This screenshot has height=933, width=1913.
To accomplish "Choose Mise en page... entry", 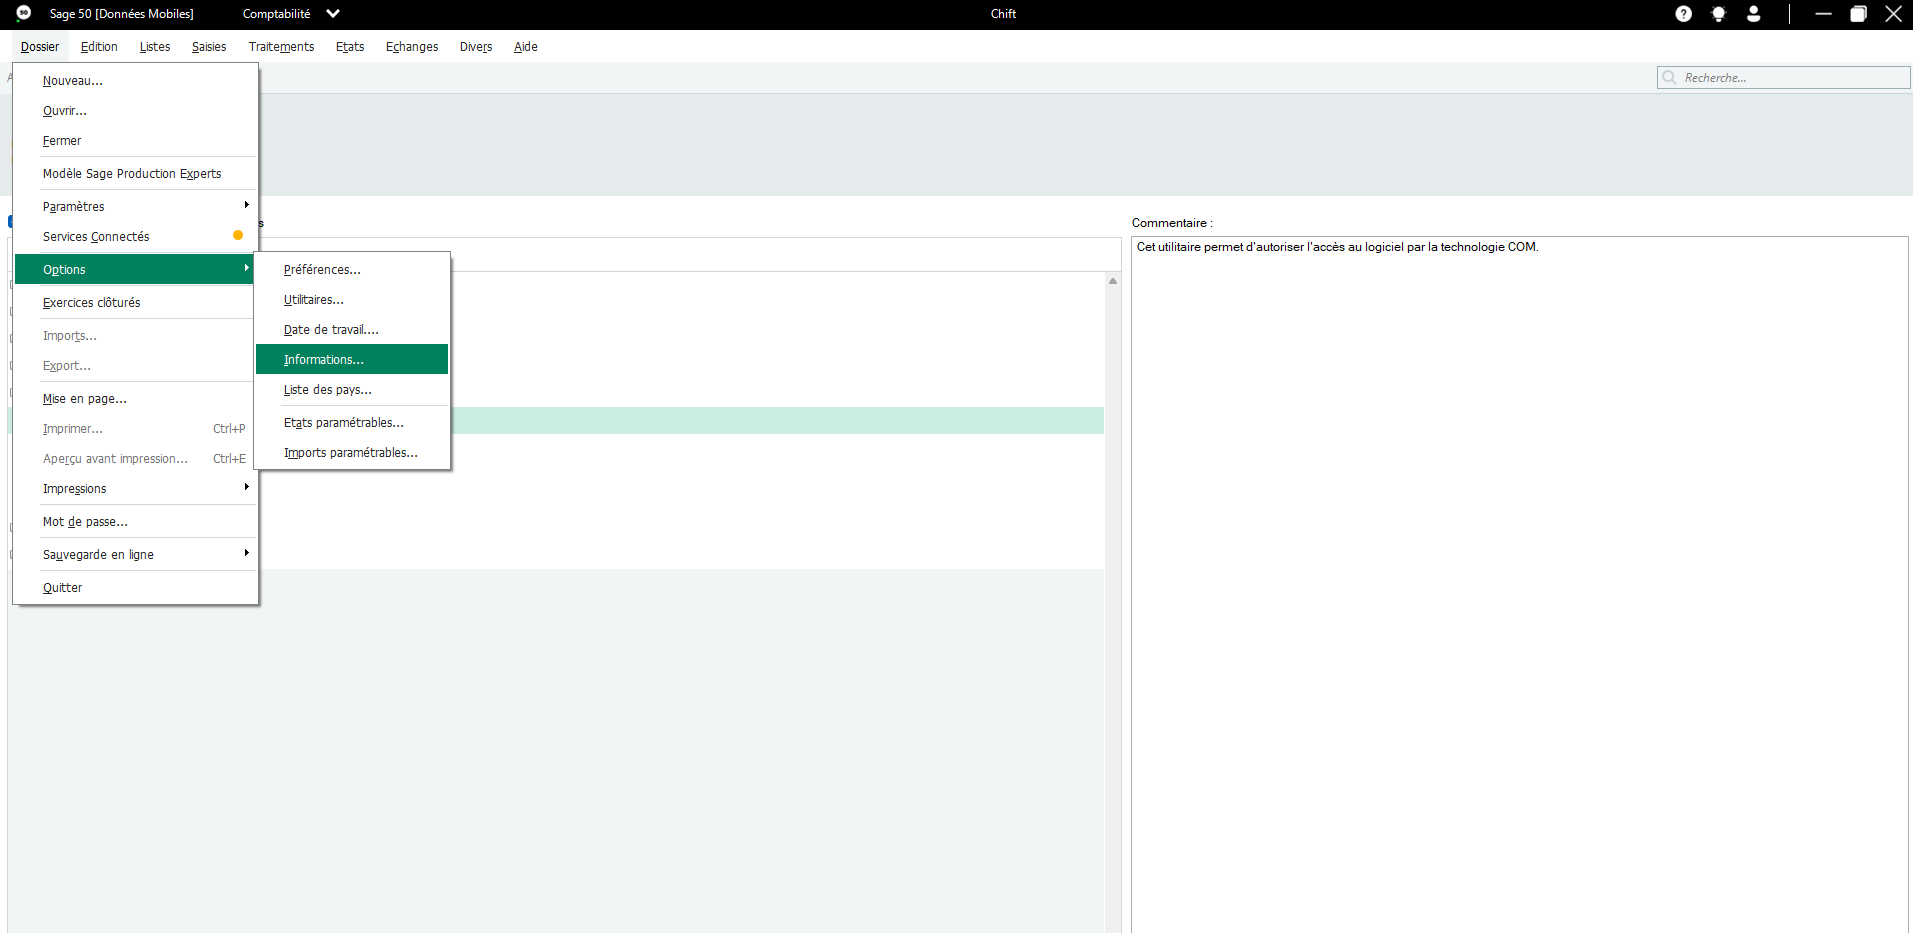I will [x=136, y=399].
